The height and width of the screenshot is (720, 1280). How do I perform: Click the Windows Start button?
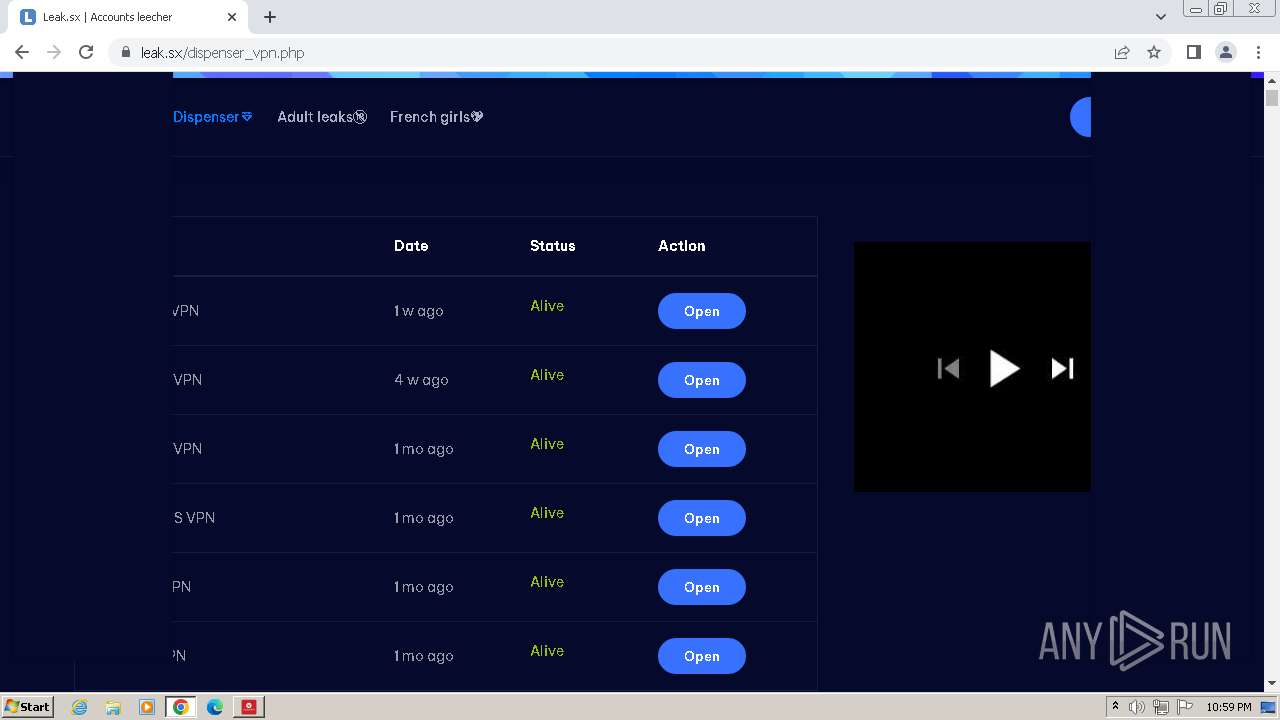[x=27, y=706]
